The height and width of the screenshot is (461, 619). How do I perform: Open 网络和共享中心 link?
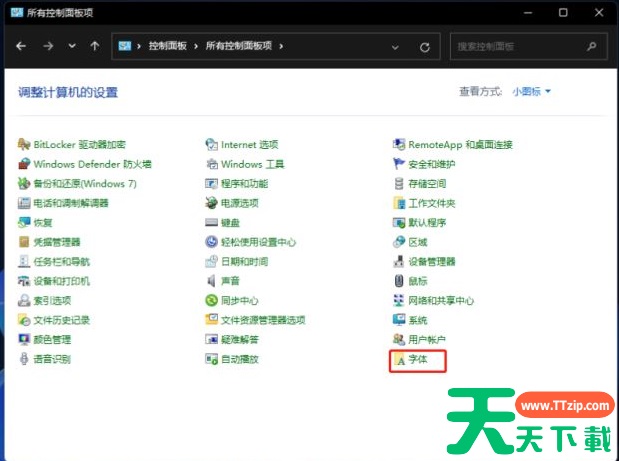[x=441, y=300]
